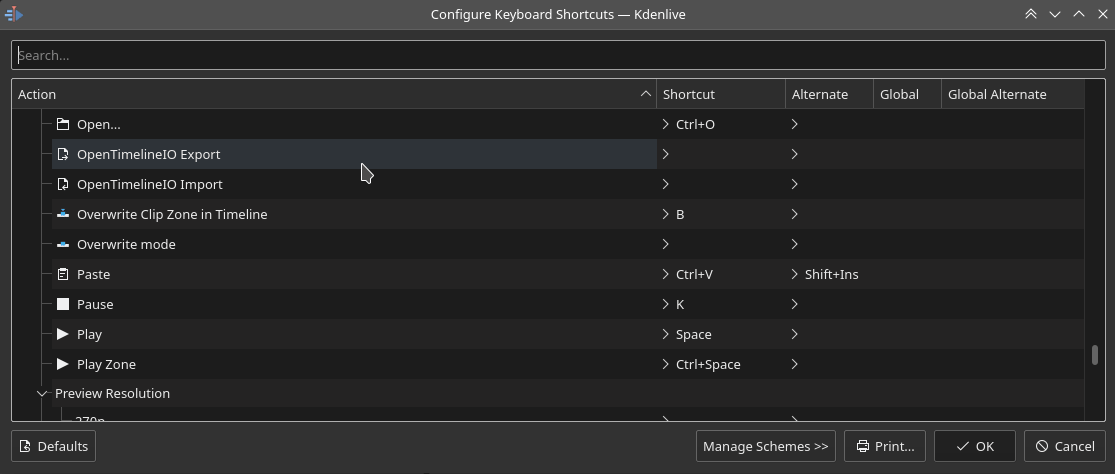Expand the Space shortcut for Play
Viewport: 1115px width, 474px height.
click(x=666, y=334)
